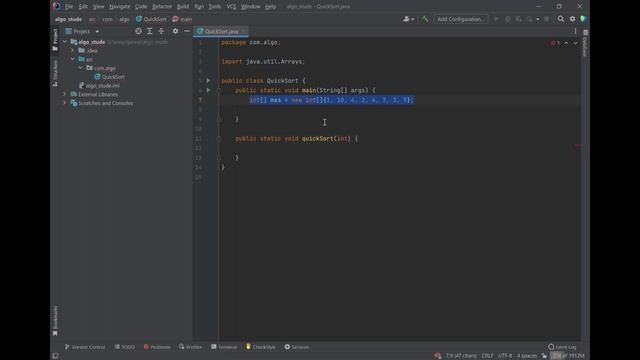Click greyed Run arrow in toolbar
The width and height of the screenshot is (640, 360).
tap(496, 19)
